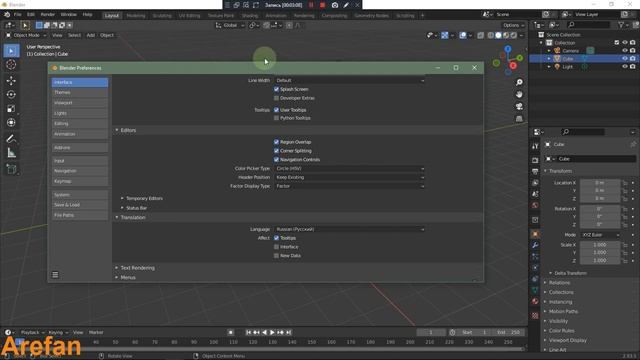Select the Rotate tool
This screenshot has height=360, width=640.
pos(11,95)
